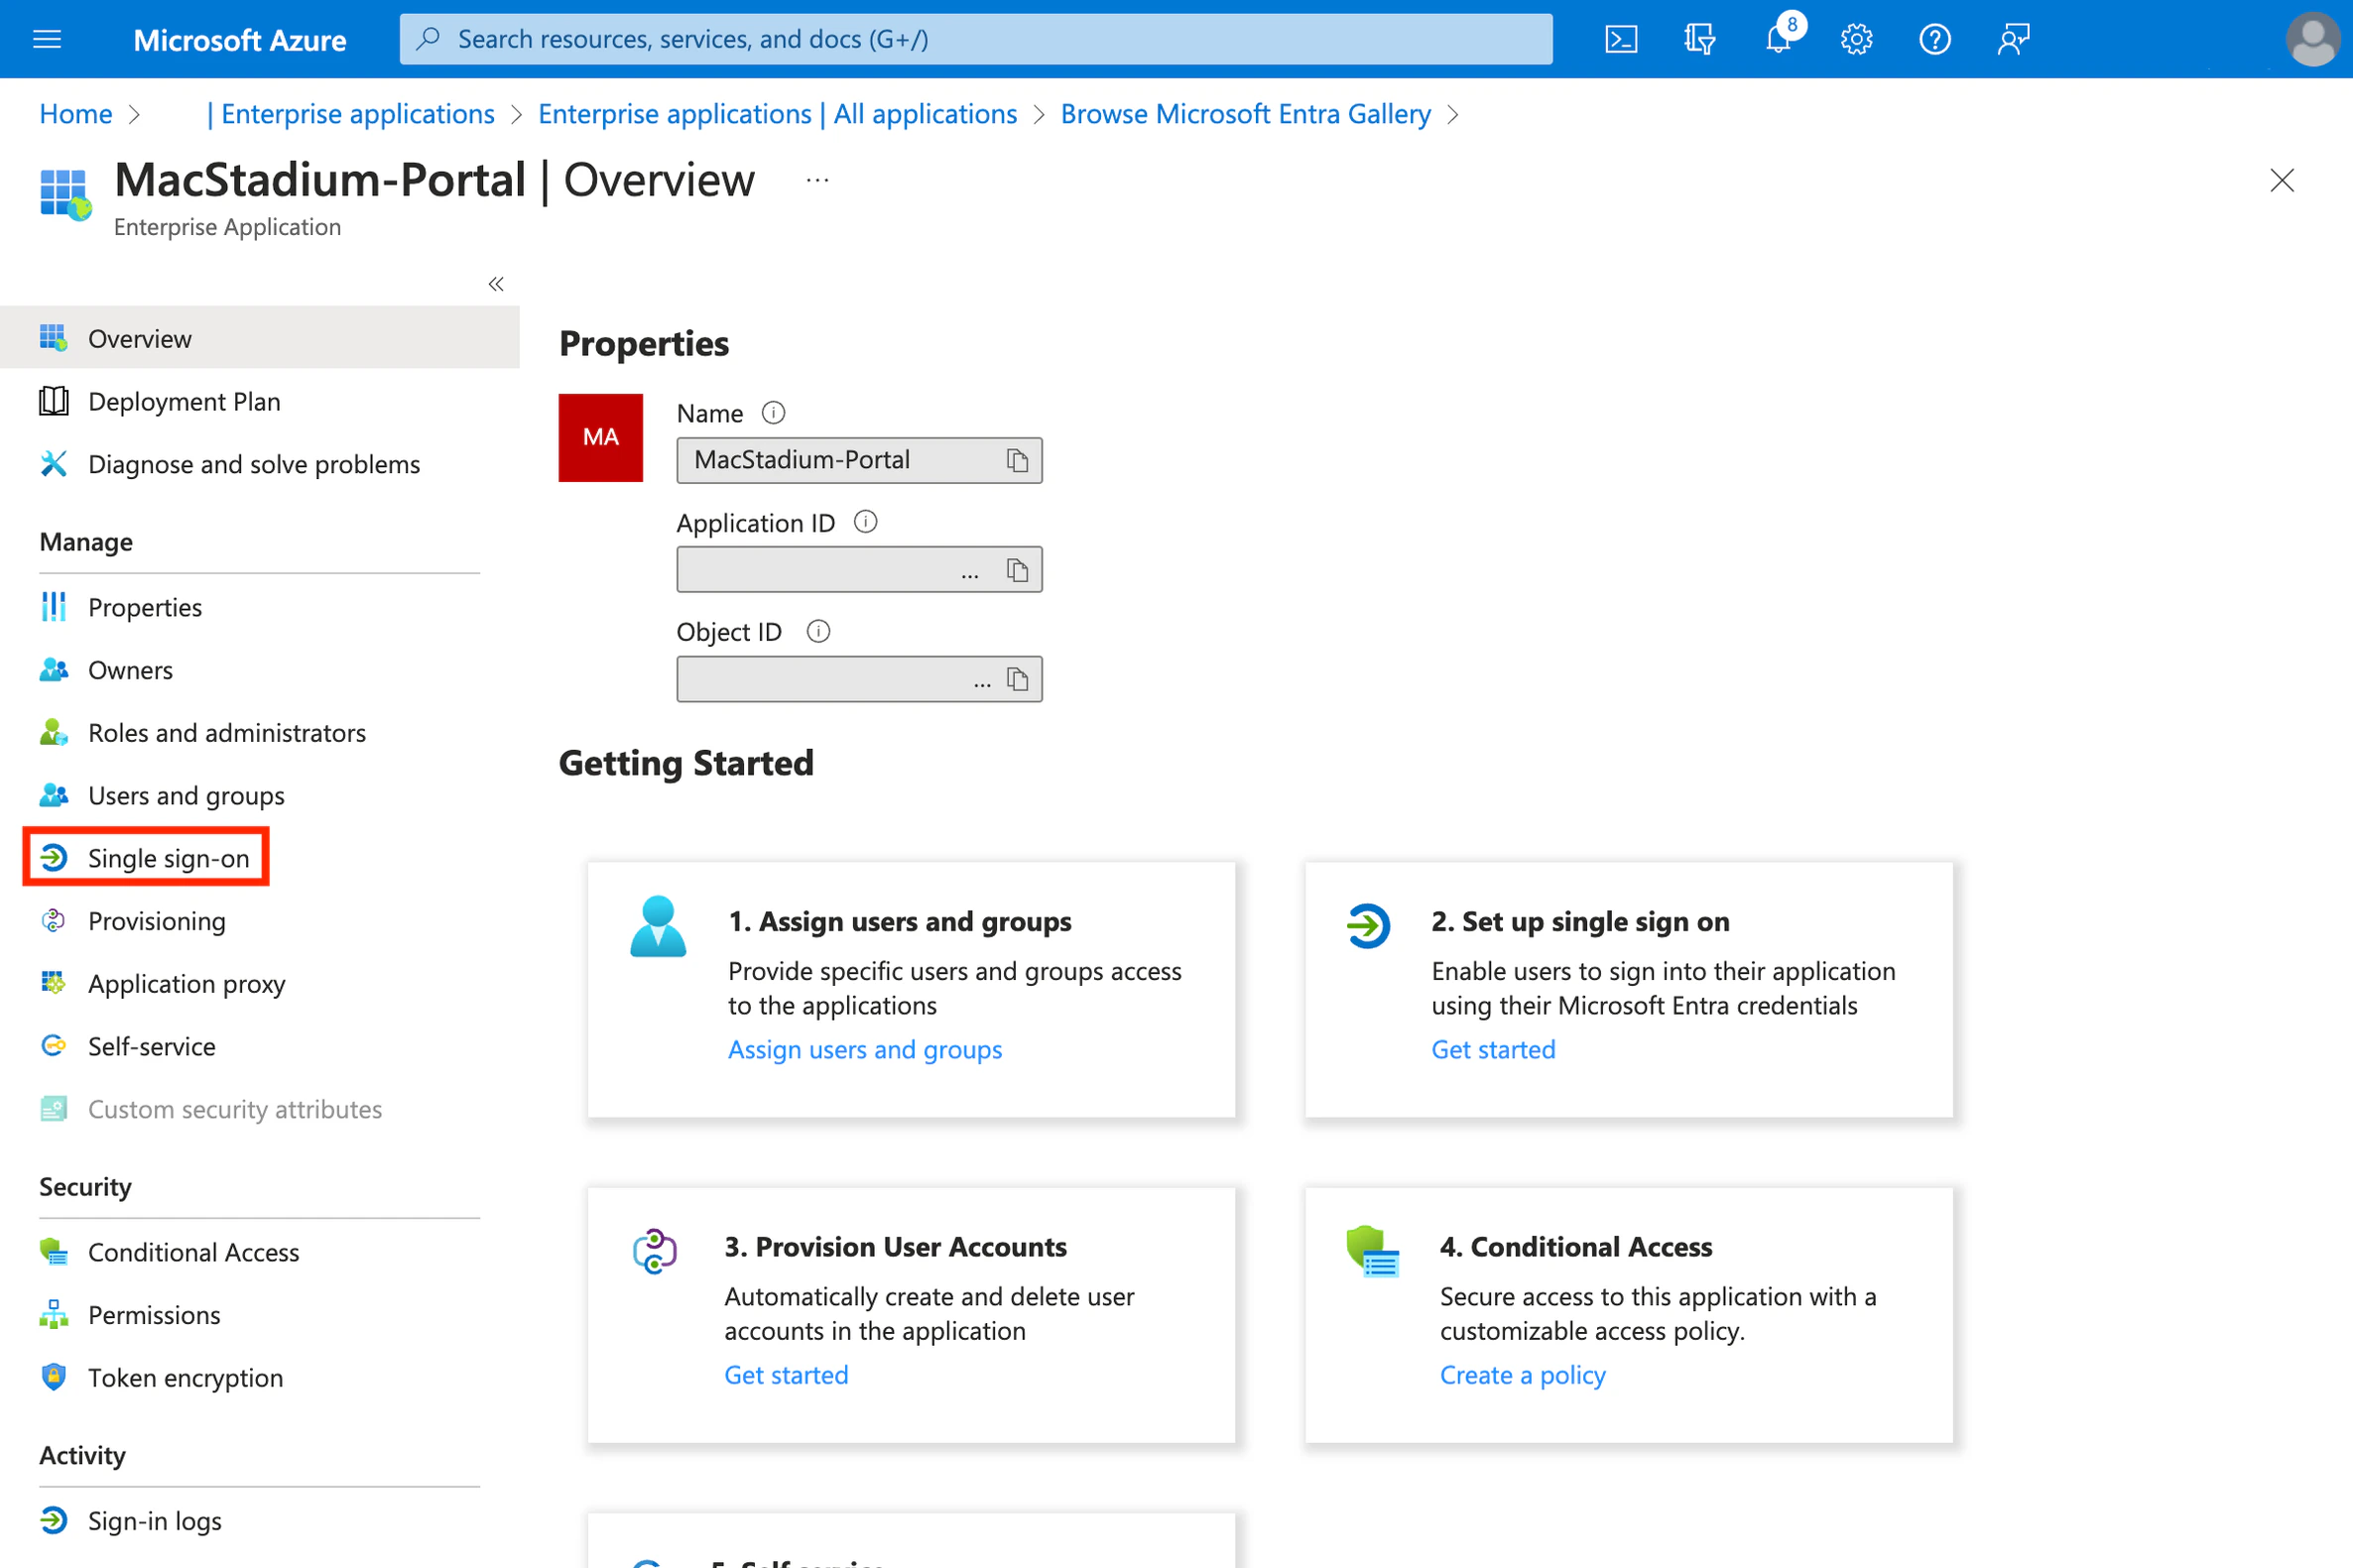Collapse the left navigation menu
Screen dimensions: 2353x1568
click(496, 284)
